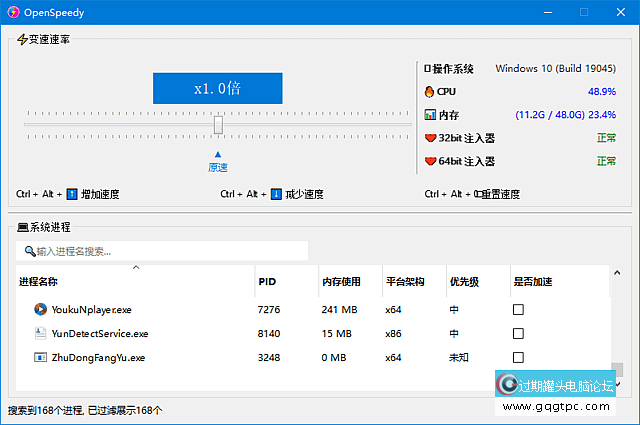
Task: Click the memory chart icon
Action: coord(430,115)
